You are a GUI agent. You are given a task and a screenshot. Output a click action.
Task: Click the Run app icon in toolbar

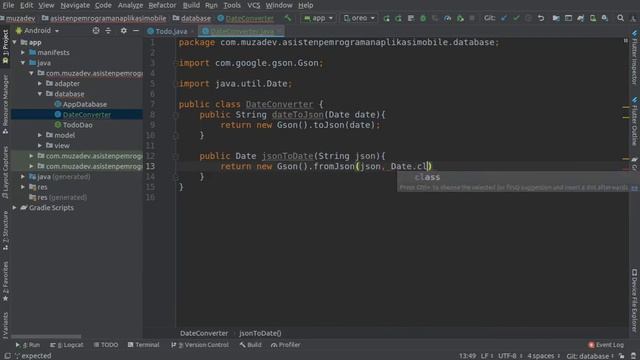386,18
